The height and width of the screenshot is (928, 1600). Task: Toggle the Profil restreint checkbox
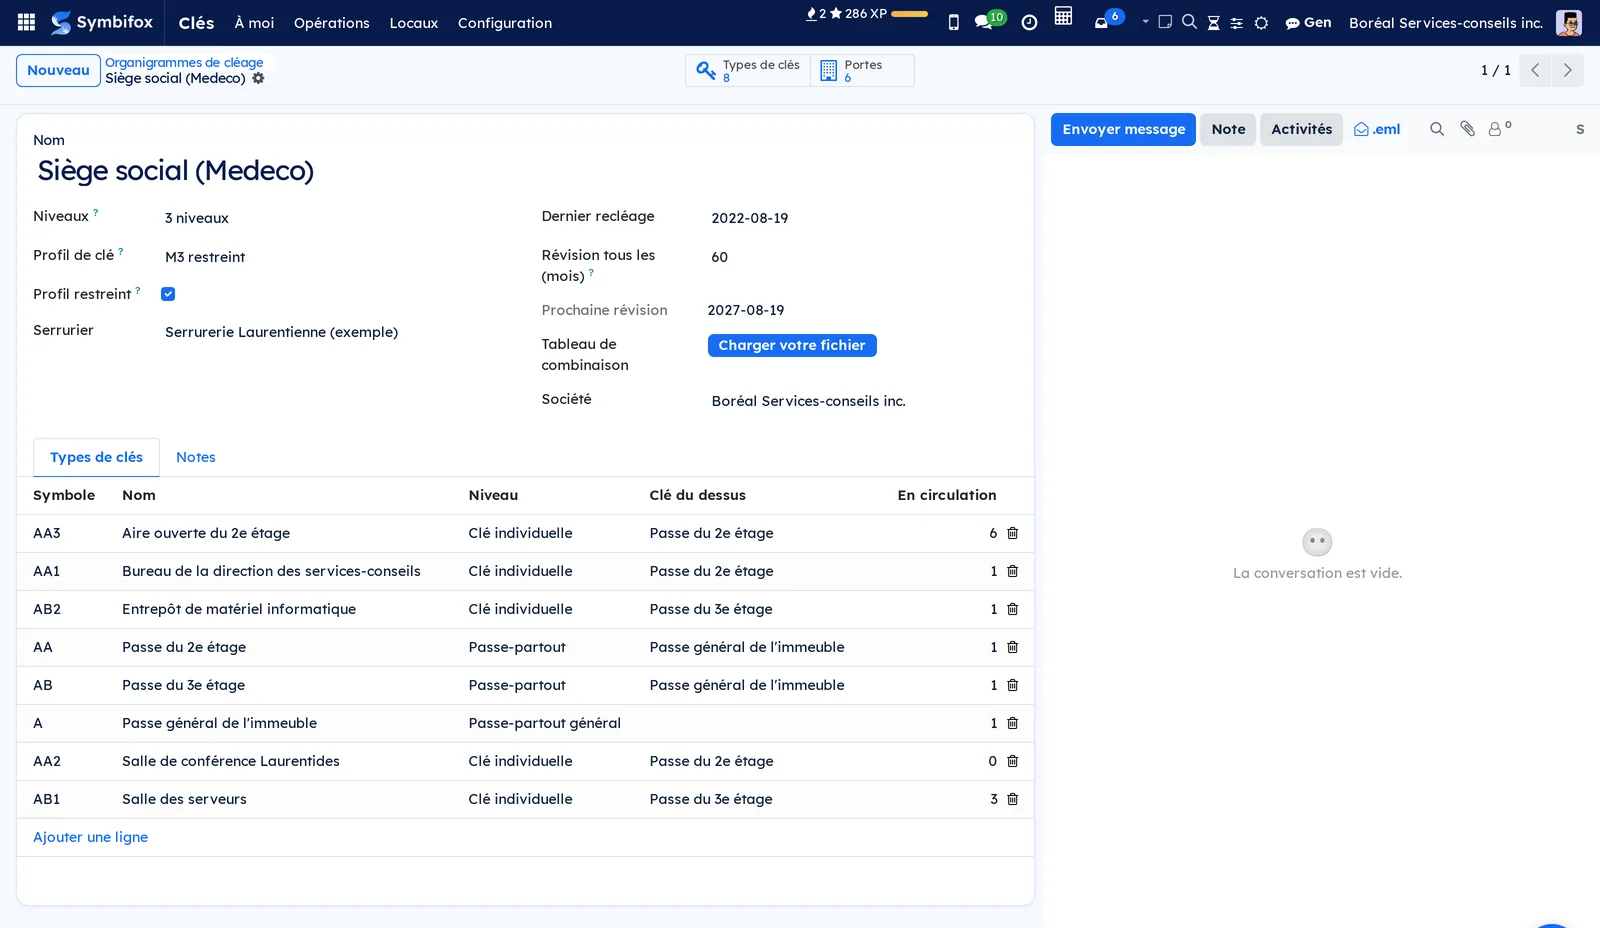point(168,294)
